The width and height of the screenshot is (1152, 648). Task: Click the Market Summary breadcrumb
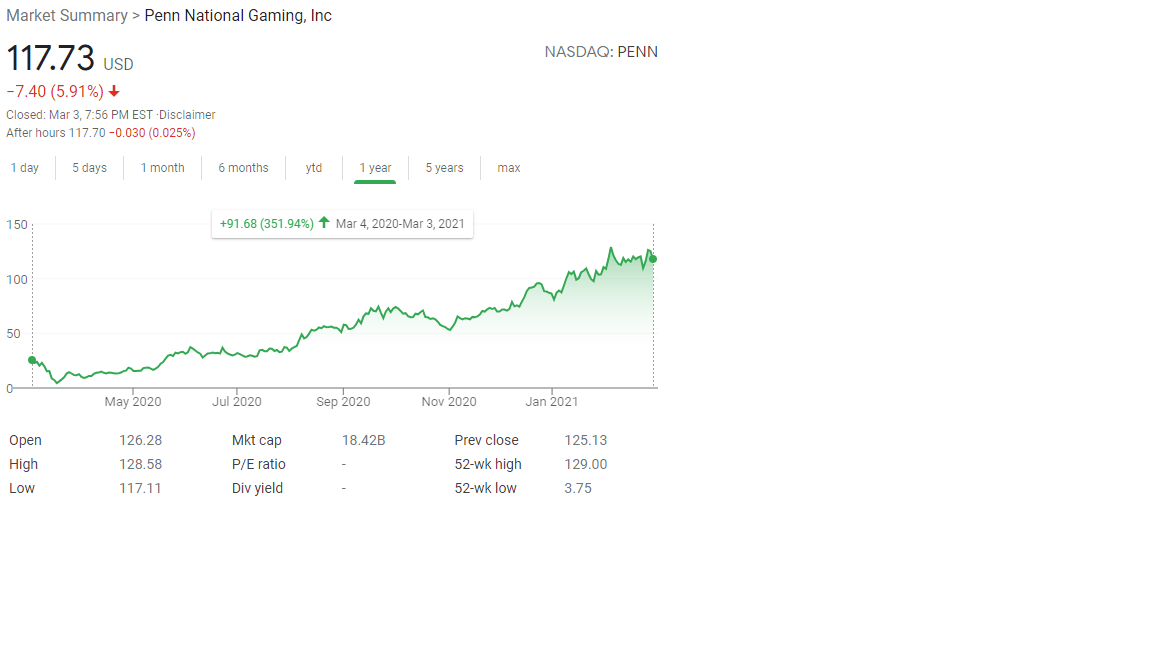(66, 16)
